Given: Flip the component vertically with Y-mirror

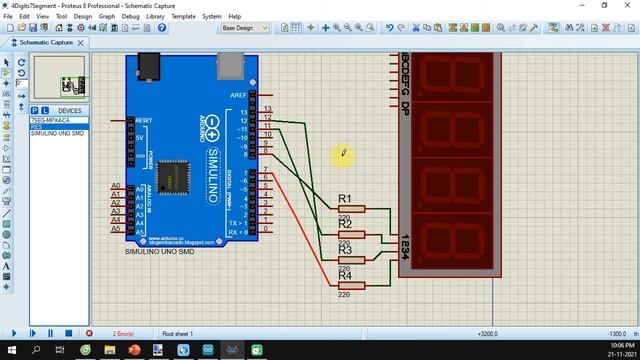Looking at the screenshot, I should click(22, 107).
